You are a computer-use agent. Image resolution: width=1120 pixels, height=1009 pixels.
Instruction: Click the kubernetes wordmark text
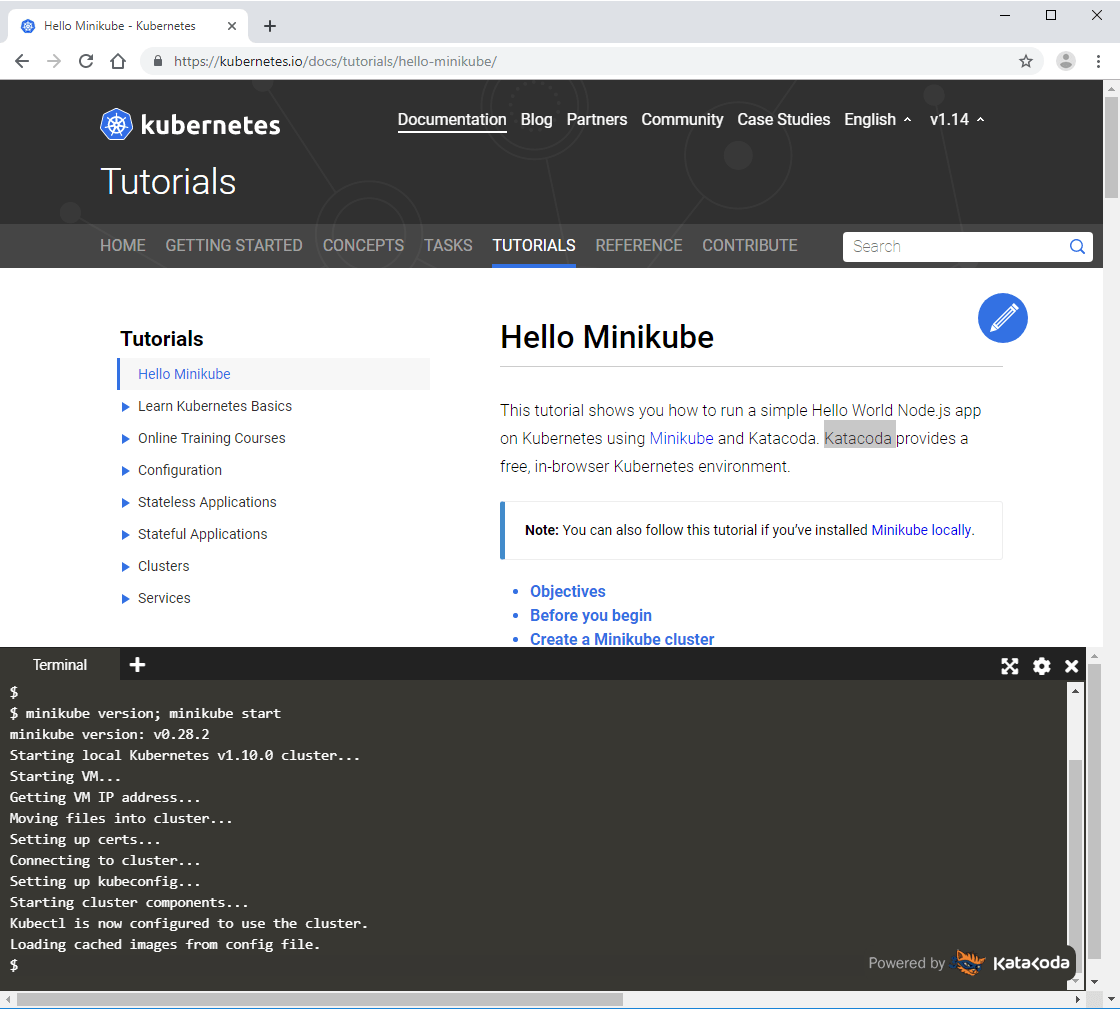pos(211,125)
